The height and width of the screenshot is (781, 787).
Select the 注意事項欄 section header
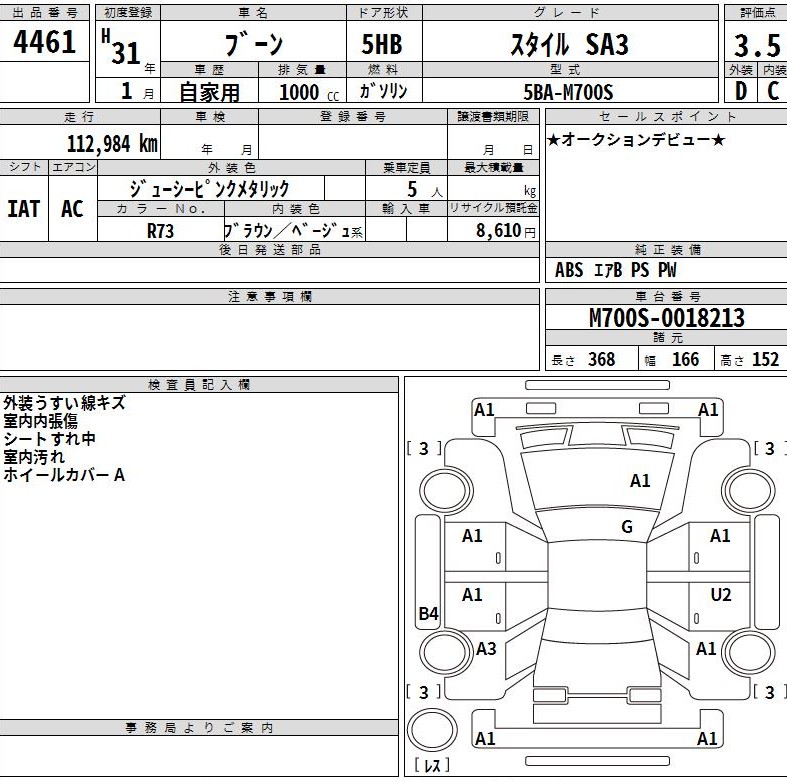point(270,297)
